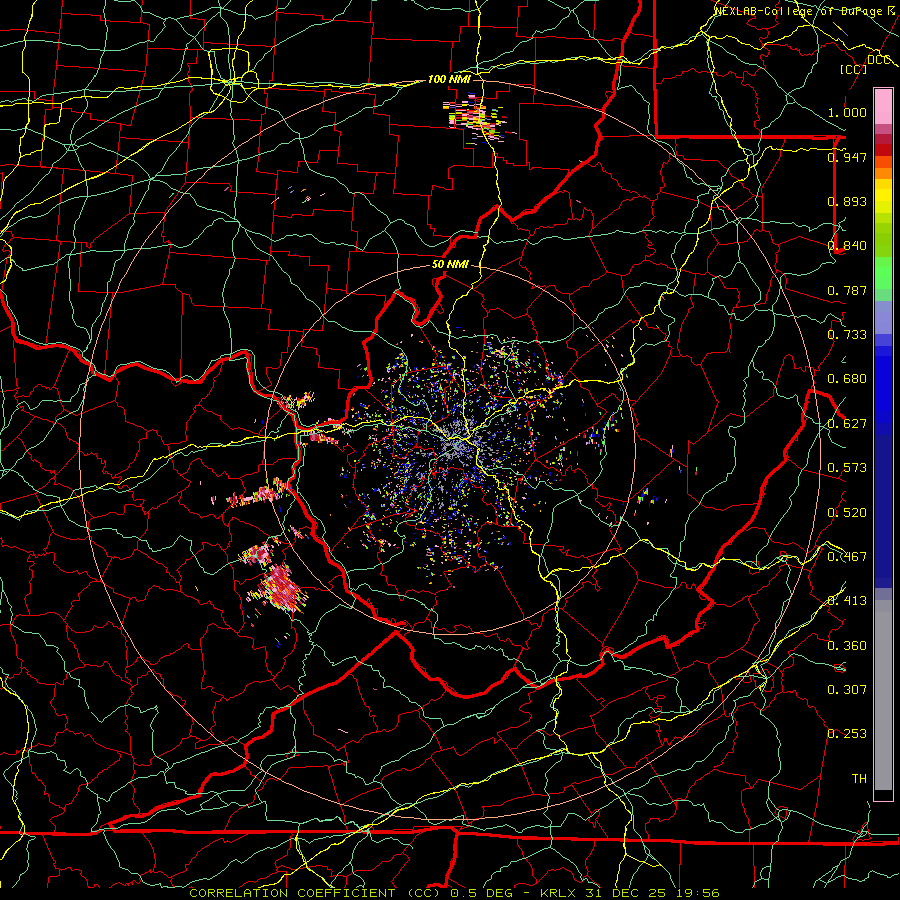Viewport: 900px width, 900px height.
Task: Click the bright green segment of color bar
Action: point(883,273)
